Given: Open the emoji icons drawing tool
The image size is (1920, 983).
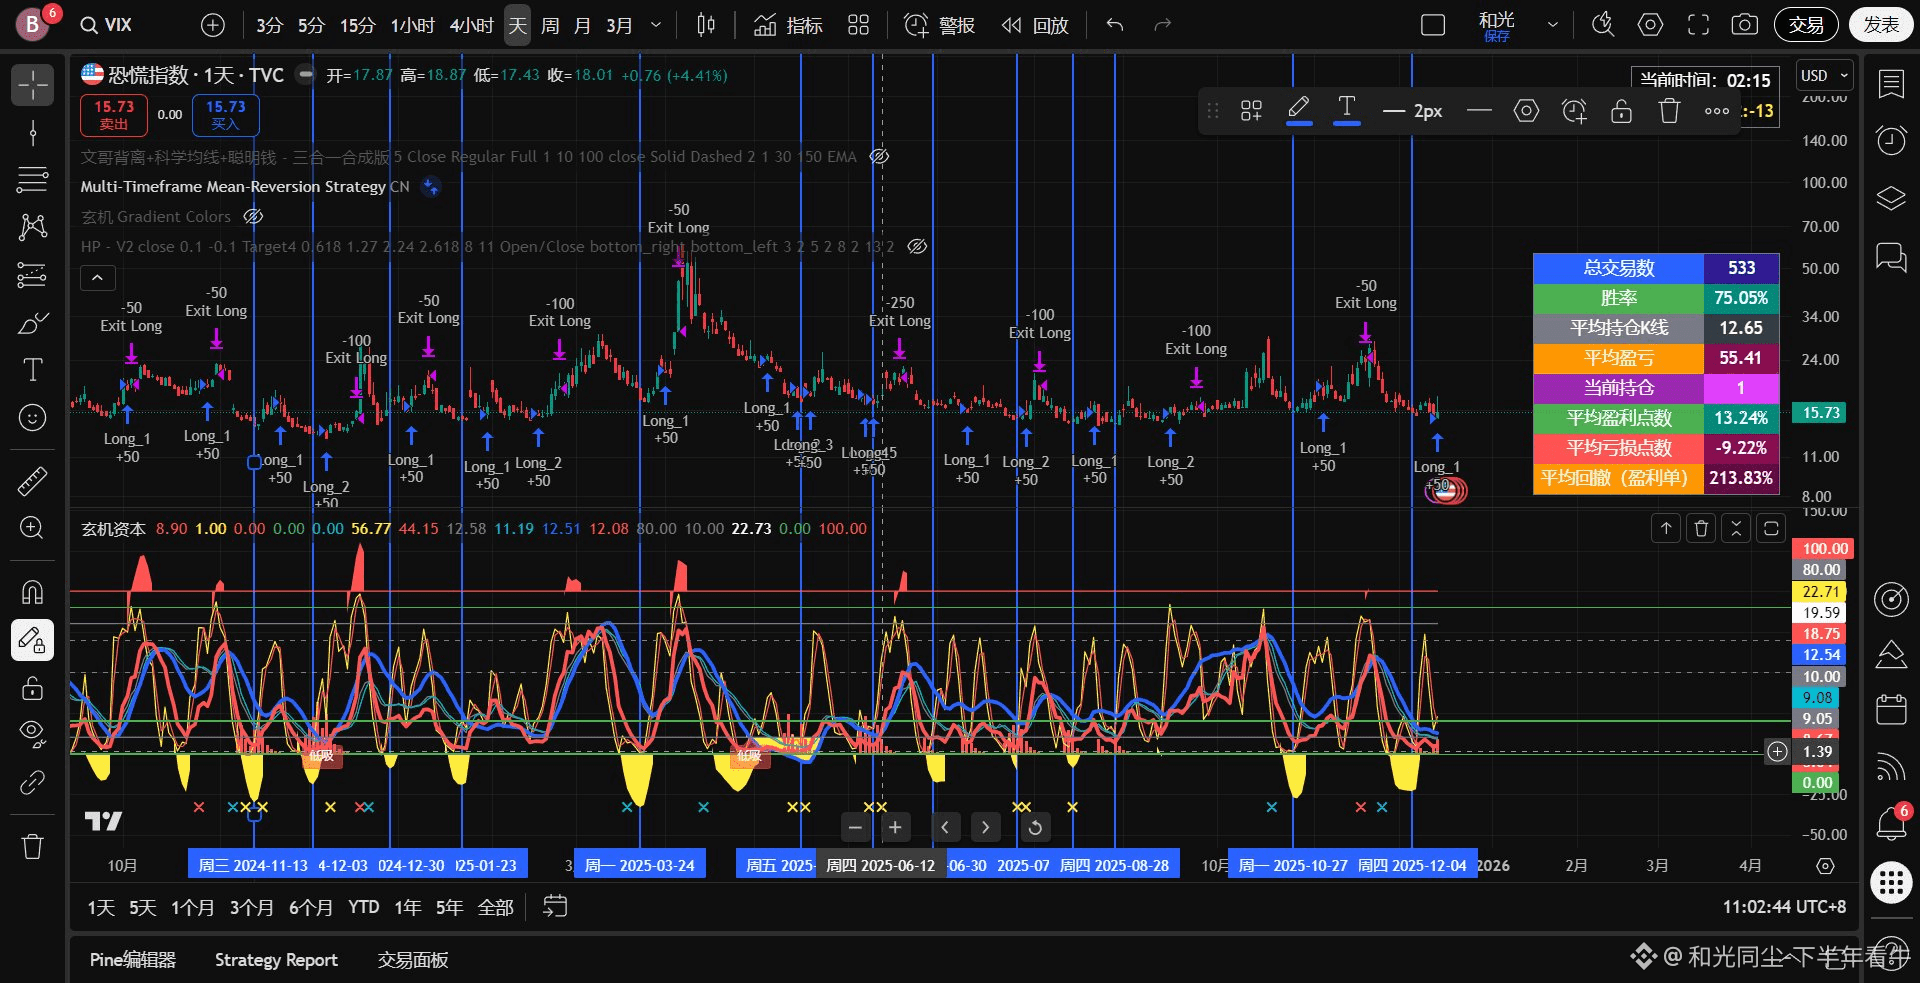Looking at the screenshot, I should 32,417.
